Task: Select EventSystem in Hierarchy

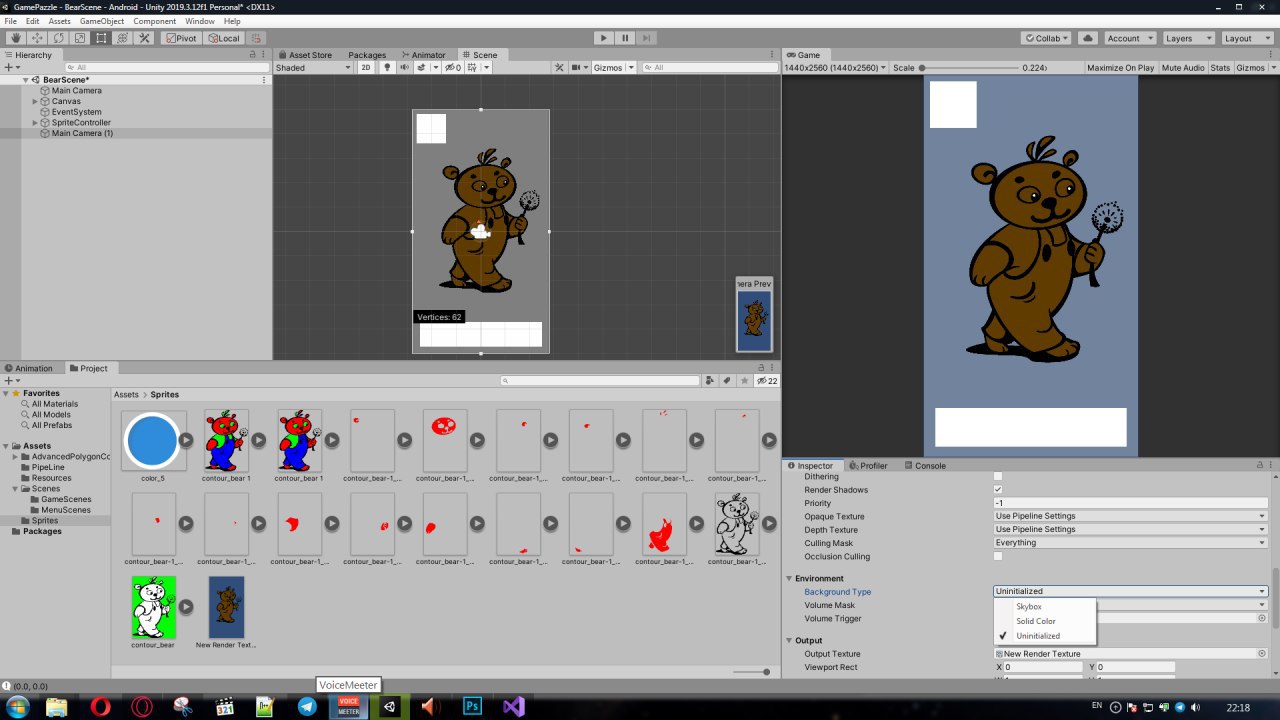Action: (77, 112)
